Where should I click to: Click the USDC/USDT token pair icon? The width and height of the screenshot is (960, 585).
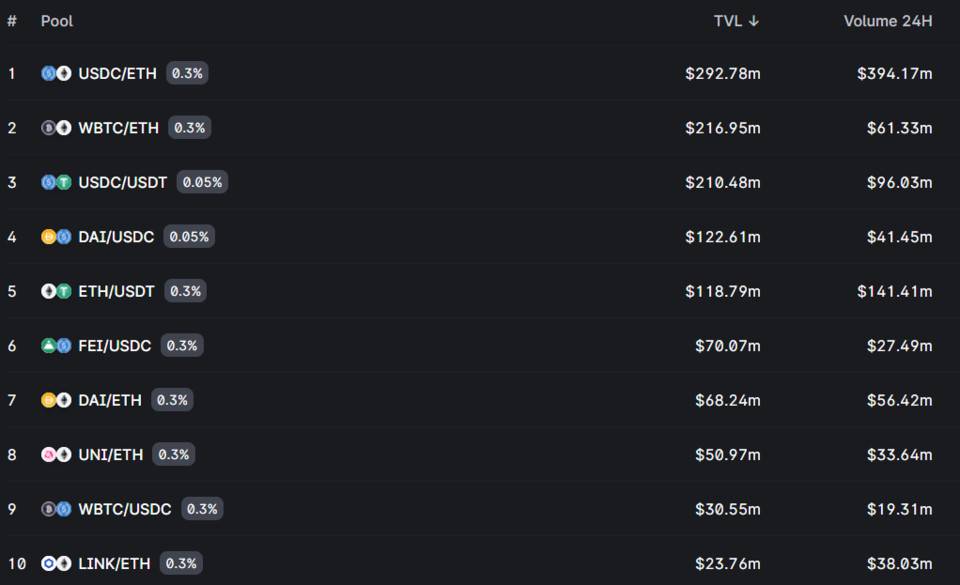tap(56, 182)
